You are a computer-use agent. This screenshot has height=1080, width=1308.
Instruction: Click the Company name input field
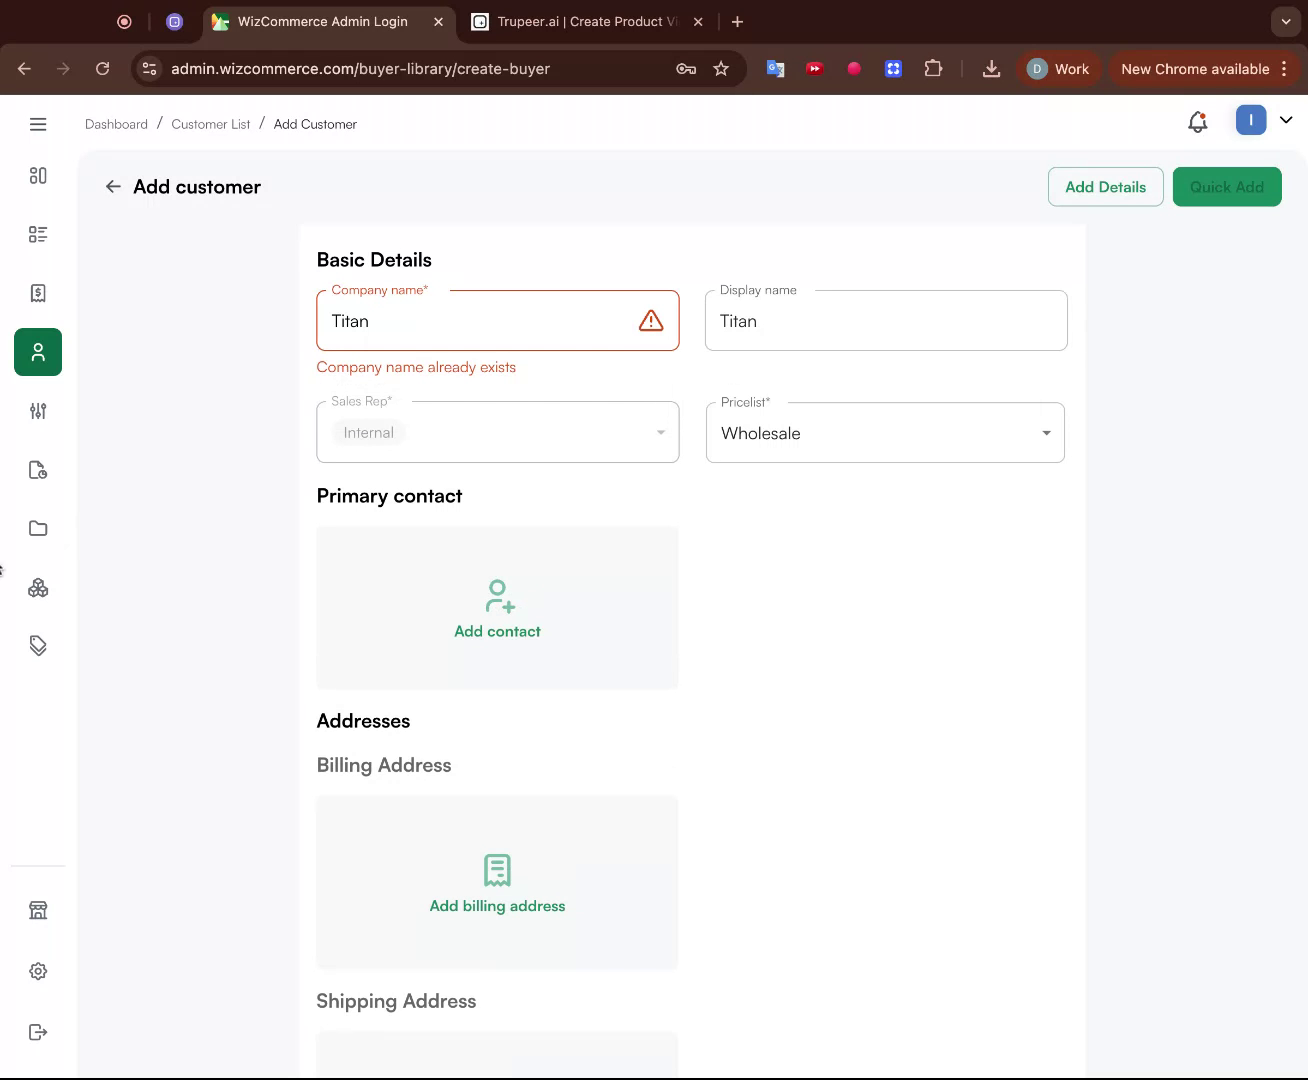[x=498, y=321]
